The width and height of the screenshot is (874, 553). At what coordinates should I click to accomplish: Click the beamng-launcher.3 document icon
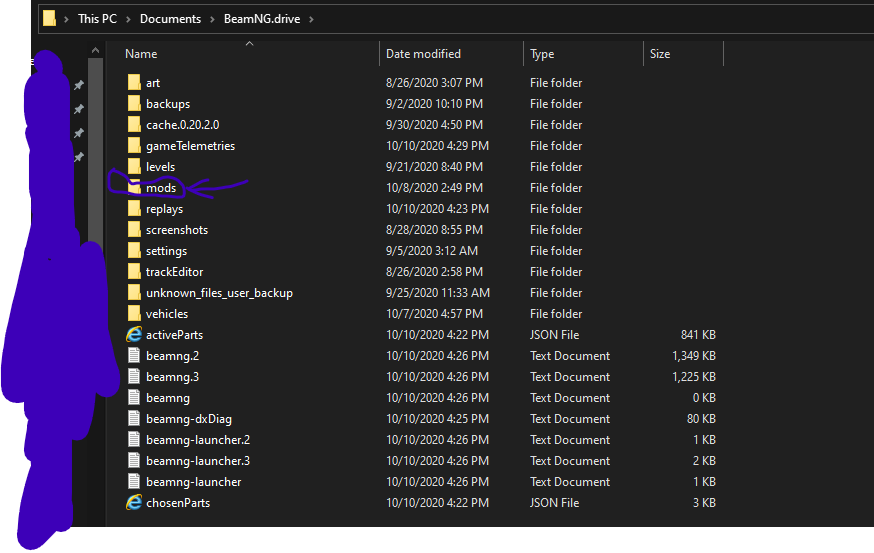(x=134, y=460)
